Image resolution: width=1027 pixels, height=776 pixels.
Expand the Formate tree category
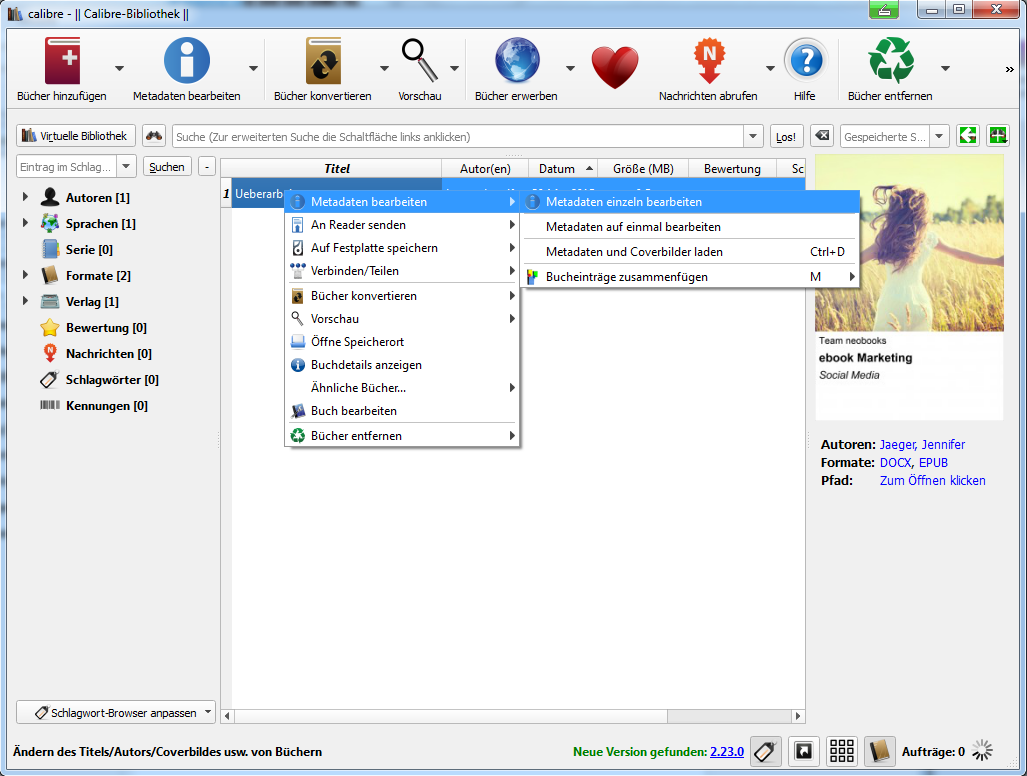(25, 275)
